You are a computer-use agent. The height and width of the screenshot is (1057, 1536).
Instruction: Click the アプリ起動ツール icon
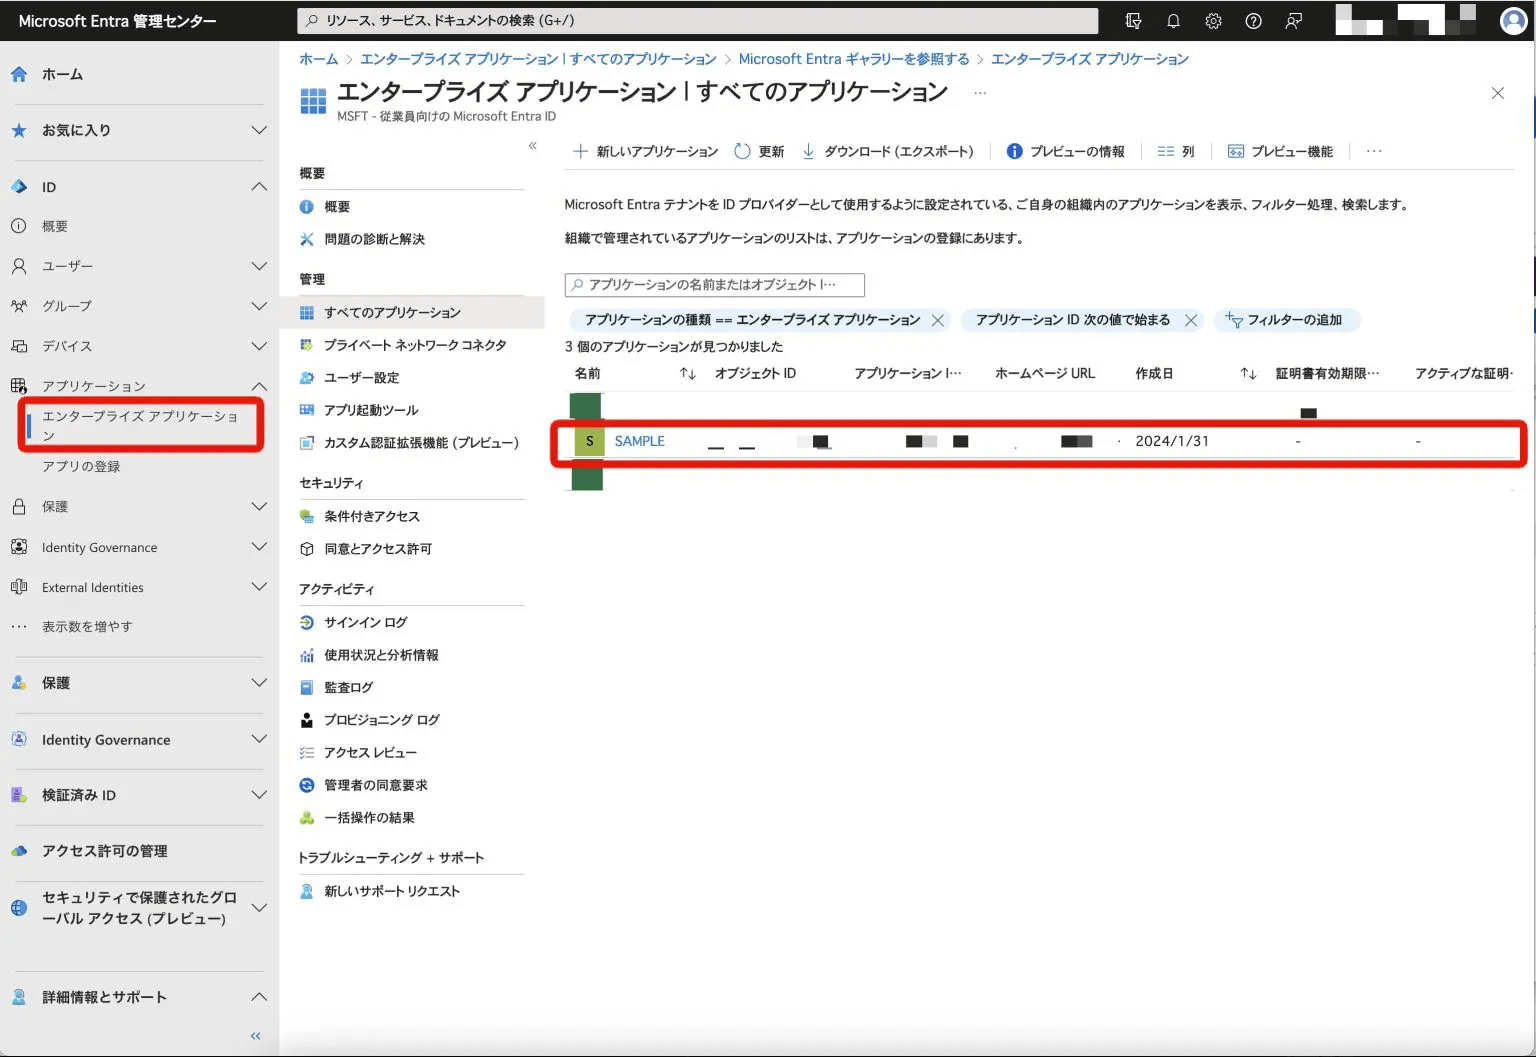coord(307,410)
